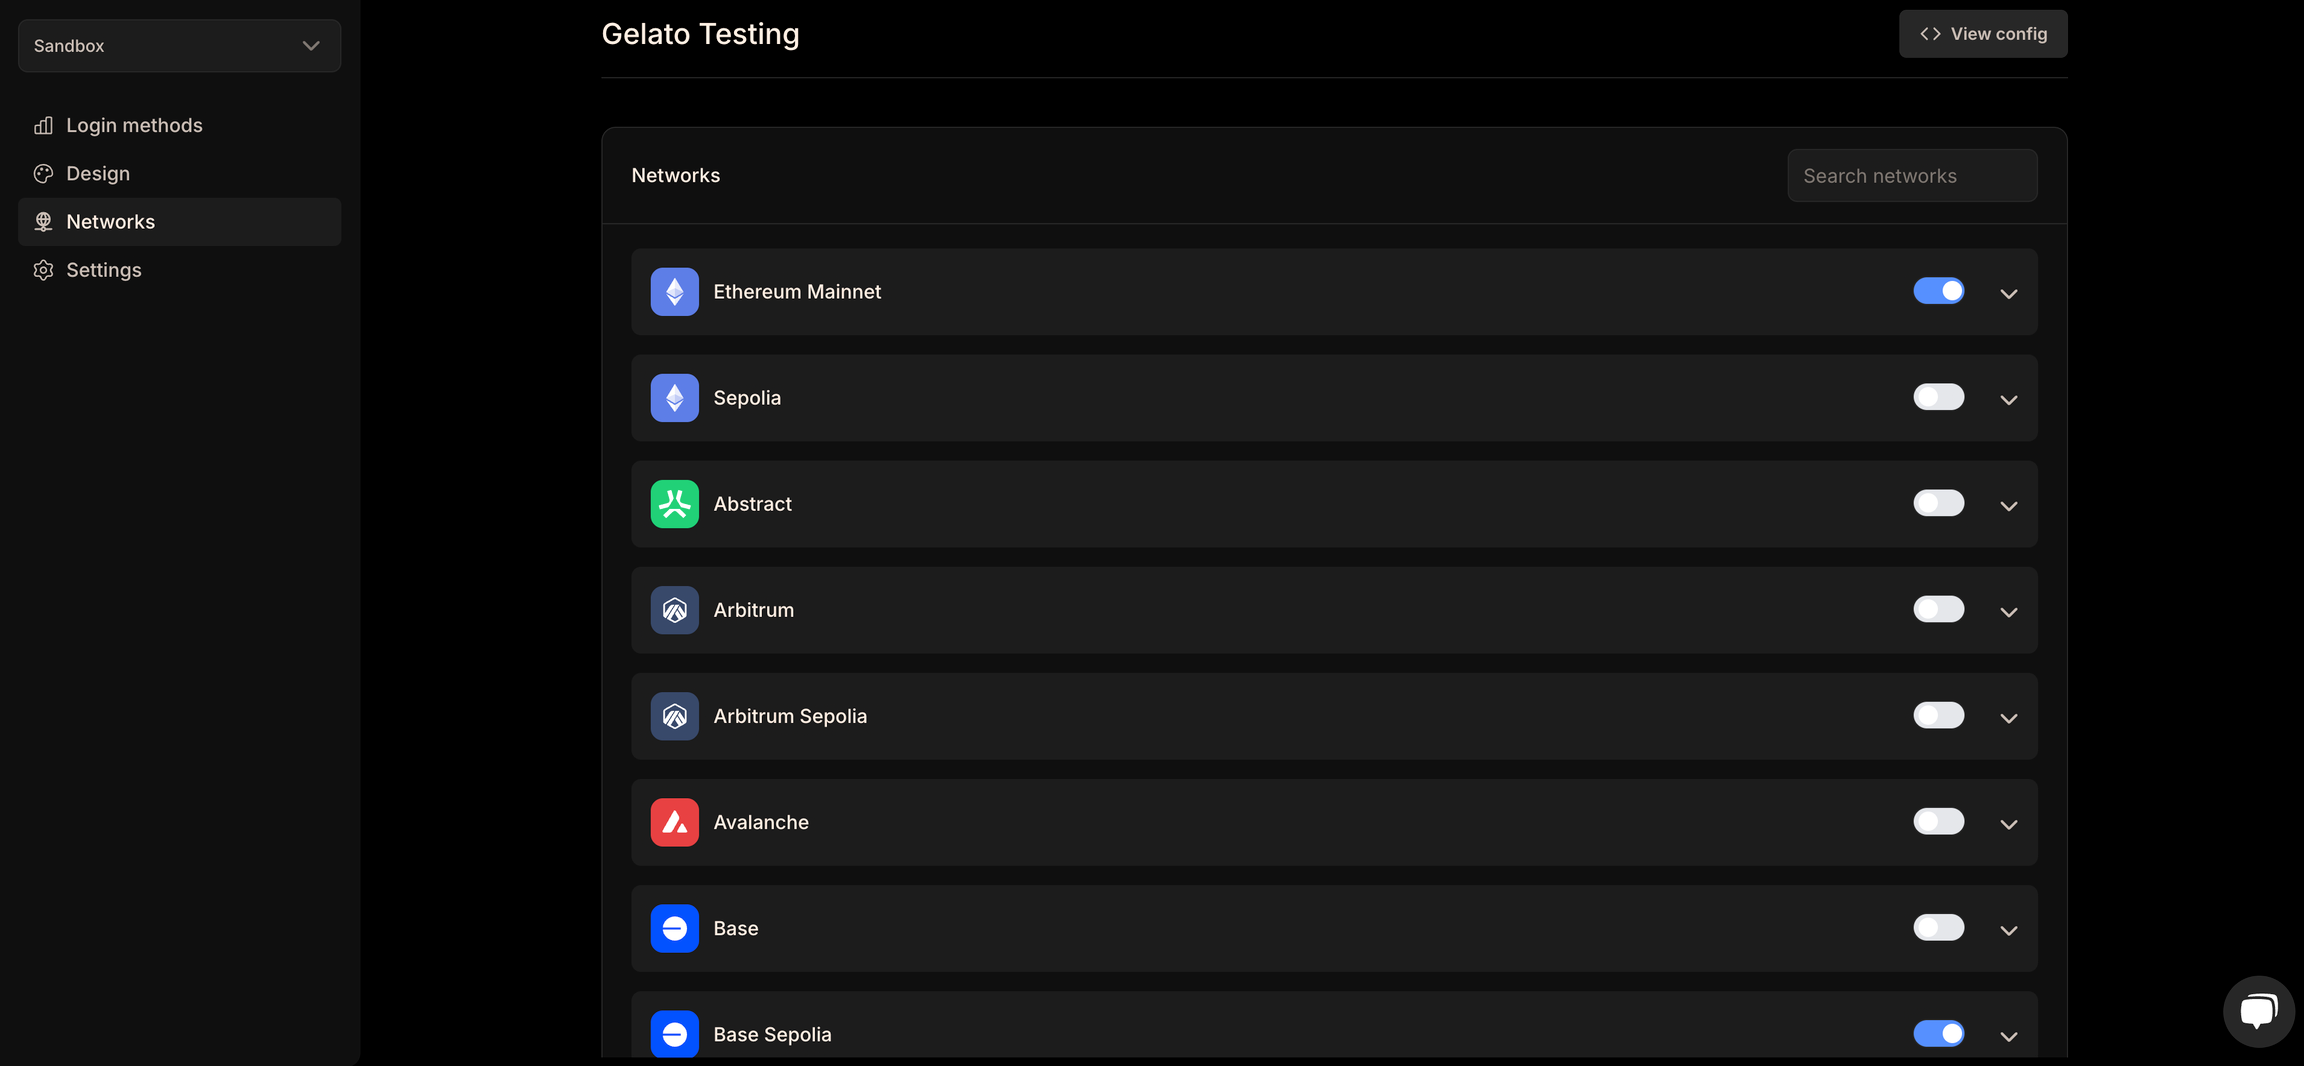Disable the Ethereum Mainnet toggle

1938,291
